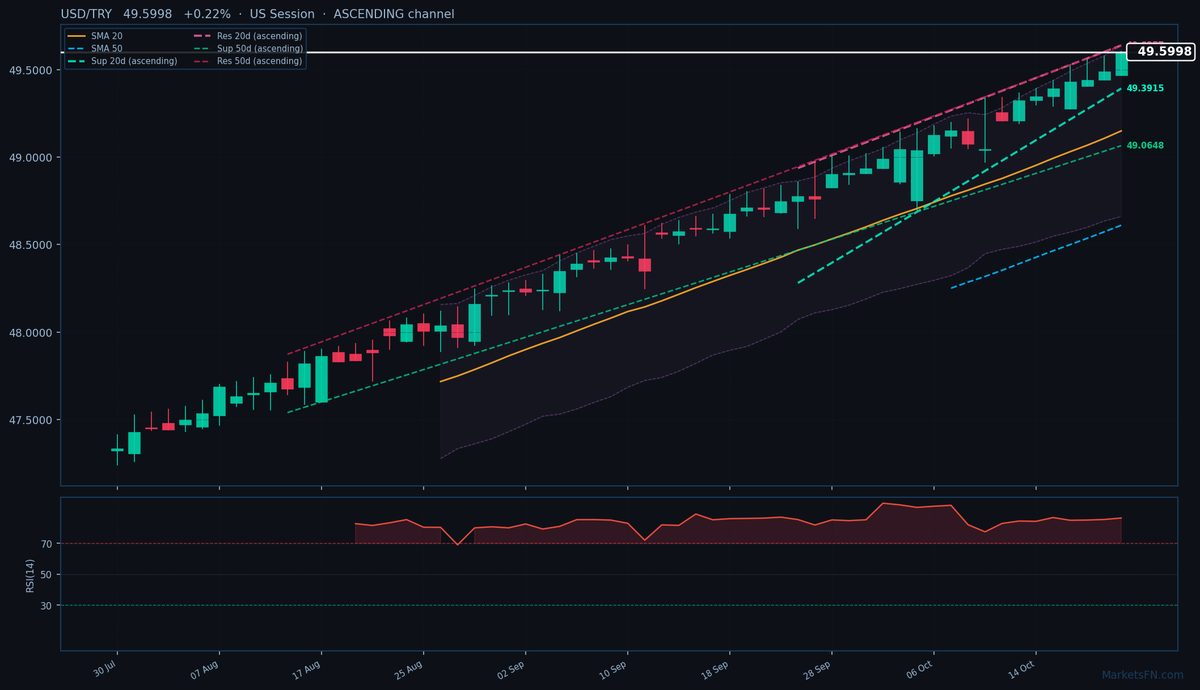Select the Res 20d (ascending) legend entry
The image size is (1200, 690).
point(247,36)
